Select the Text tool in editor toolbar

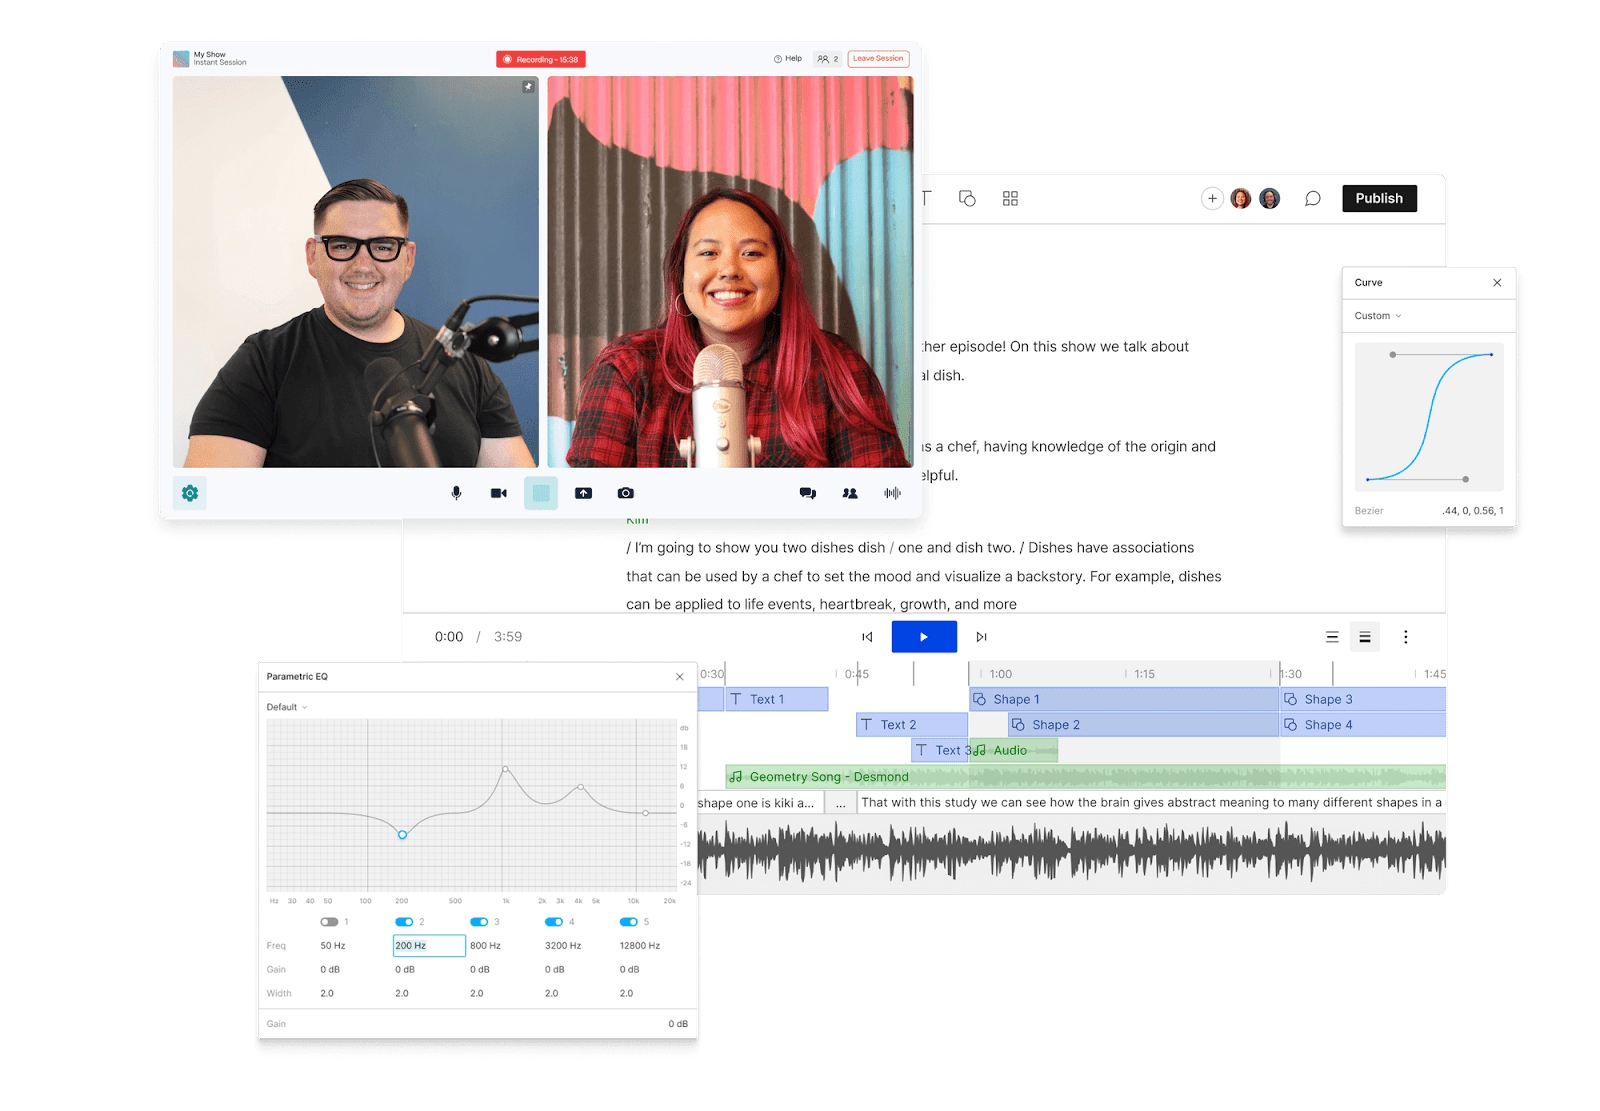(x=925, y=198)
